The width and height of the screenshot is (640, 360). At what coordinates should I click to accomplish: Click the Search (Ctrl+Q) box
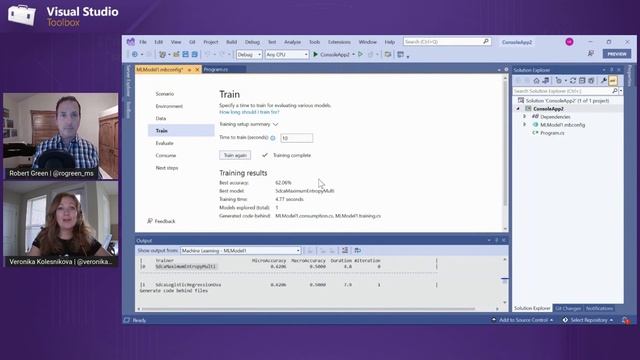[x=447, y=42]
